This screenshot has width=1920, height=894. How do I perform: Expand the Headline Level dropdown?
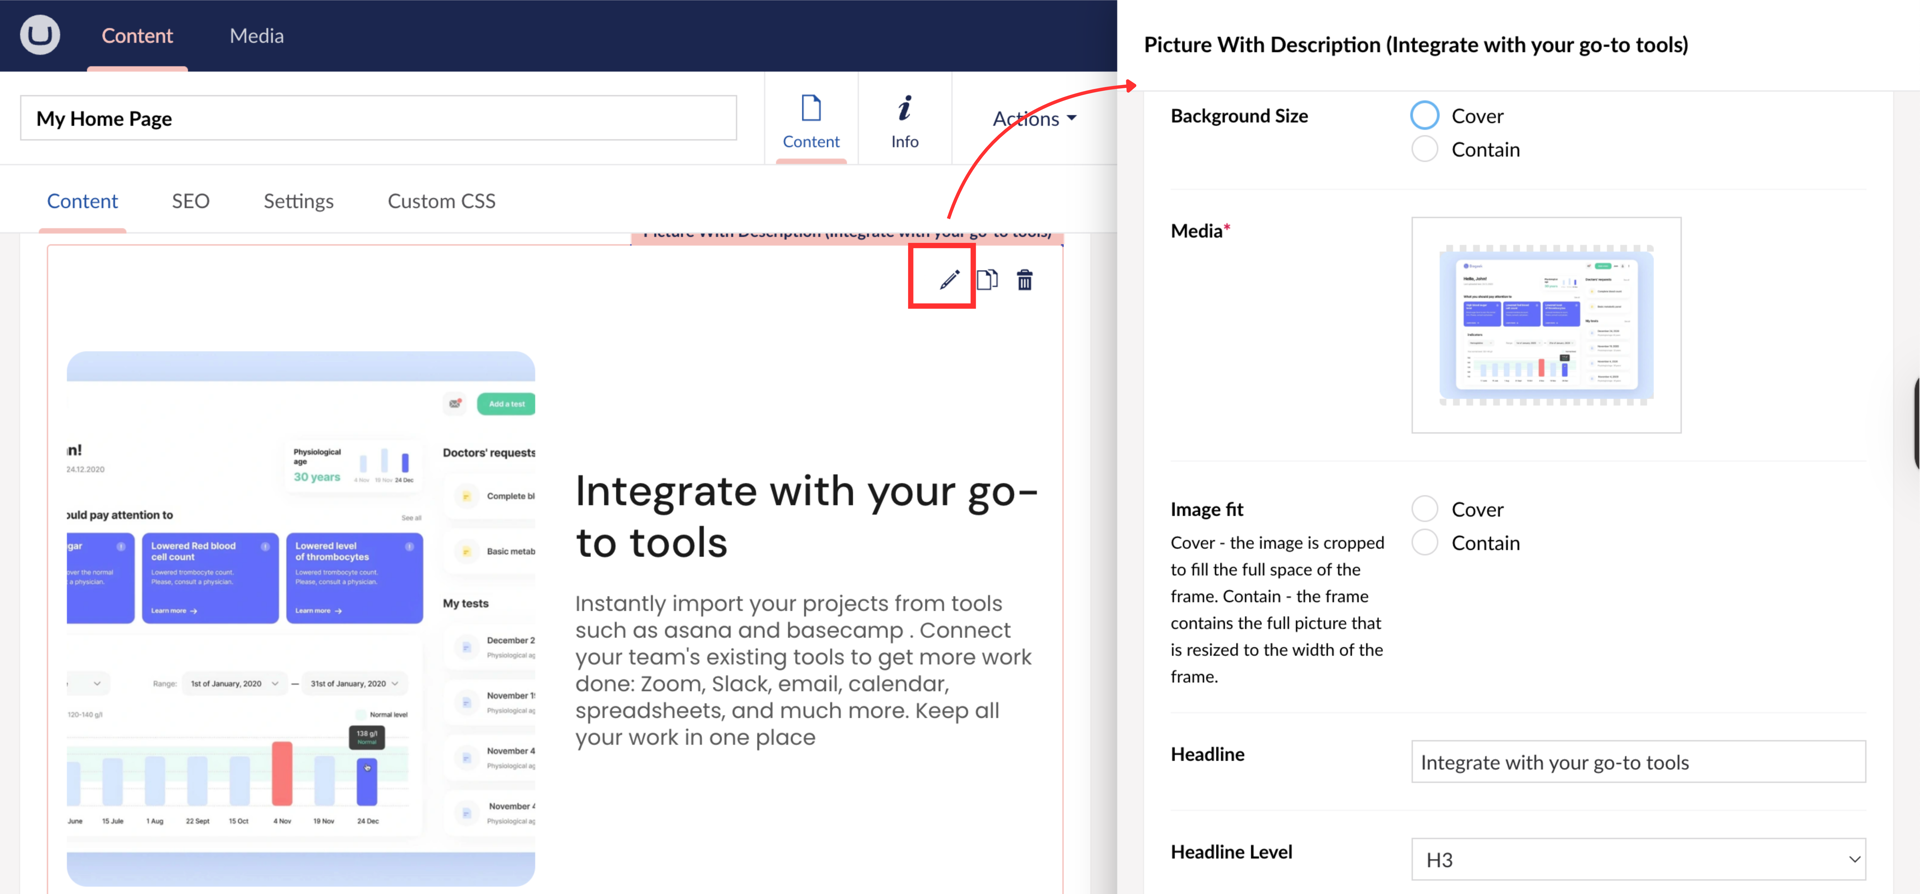tap(1638, 859)
